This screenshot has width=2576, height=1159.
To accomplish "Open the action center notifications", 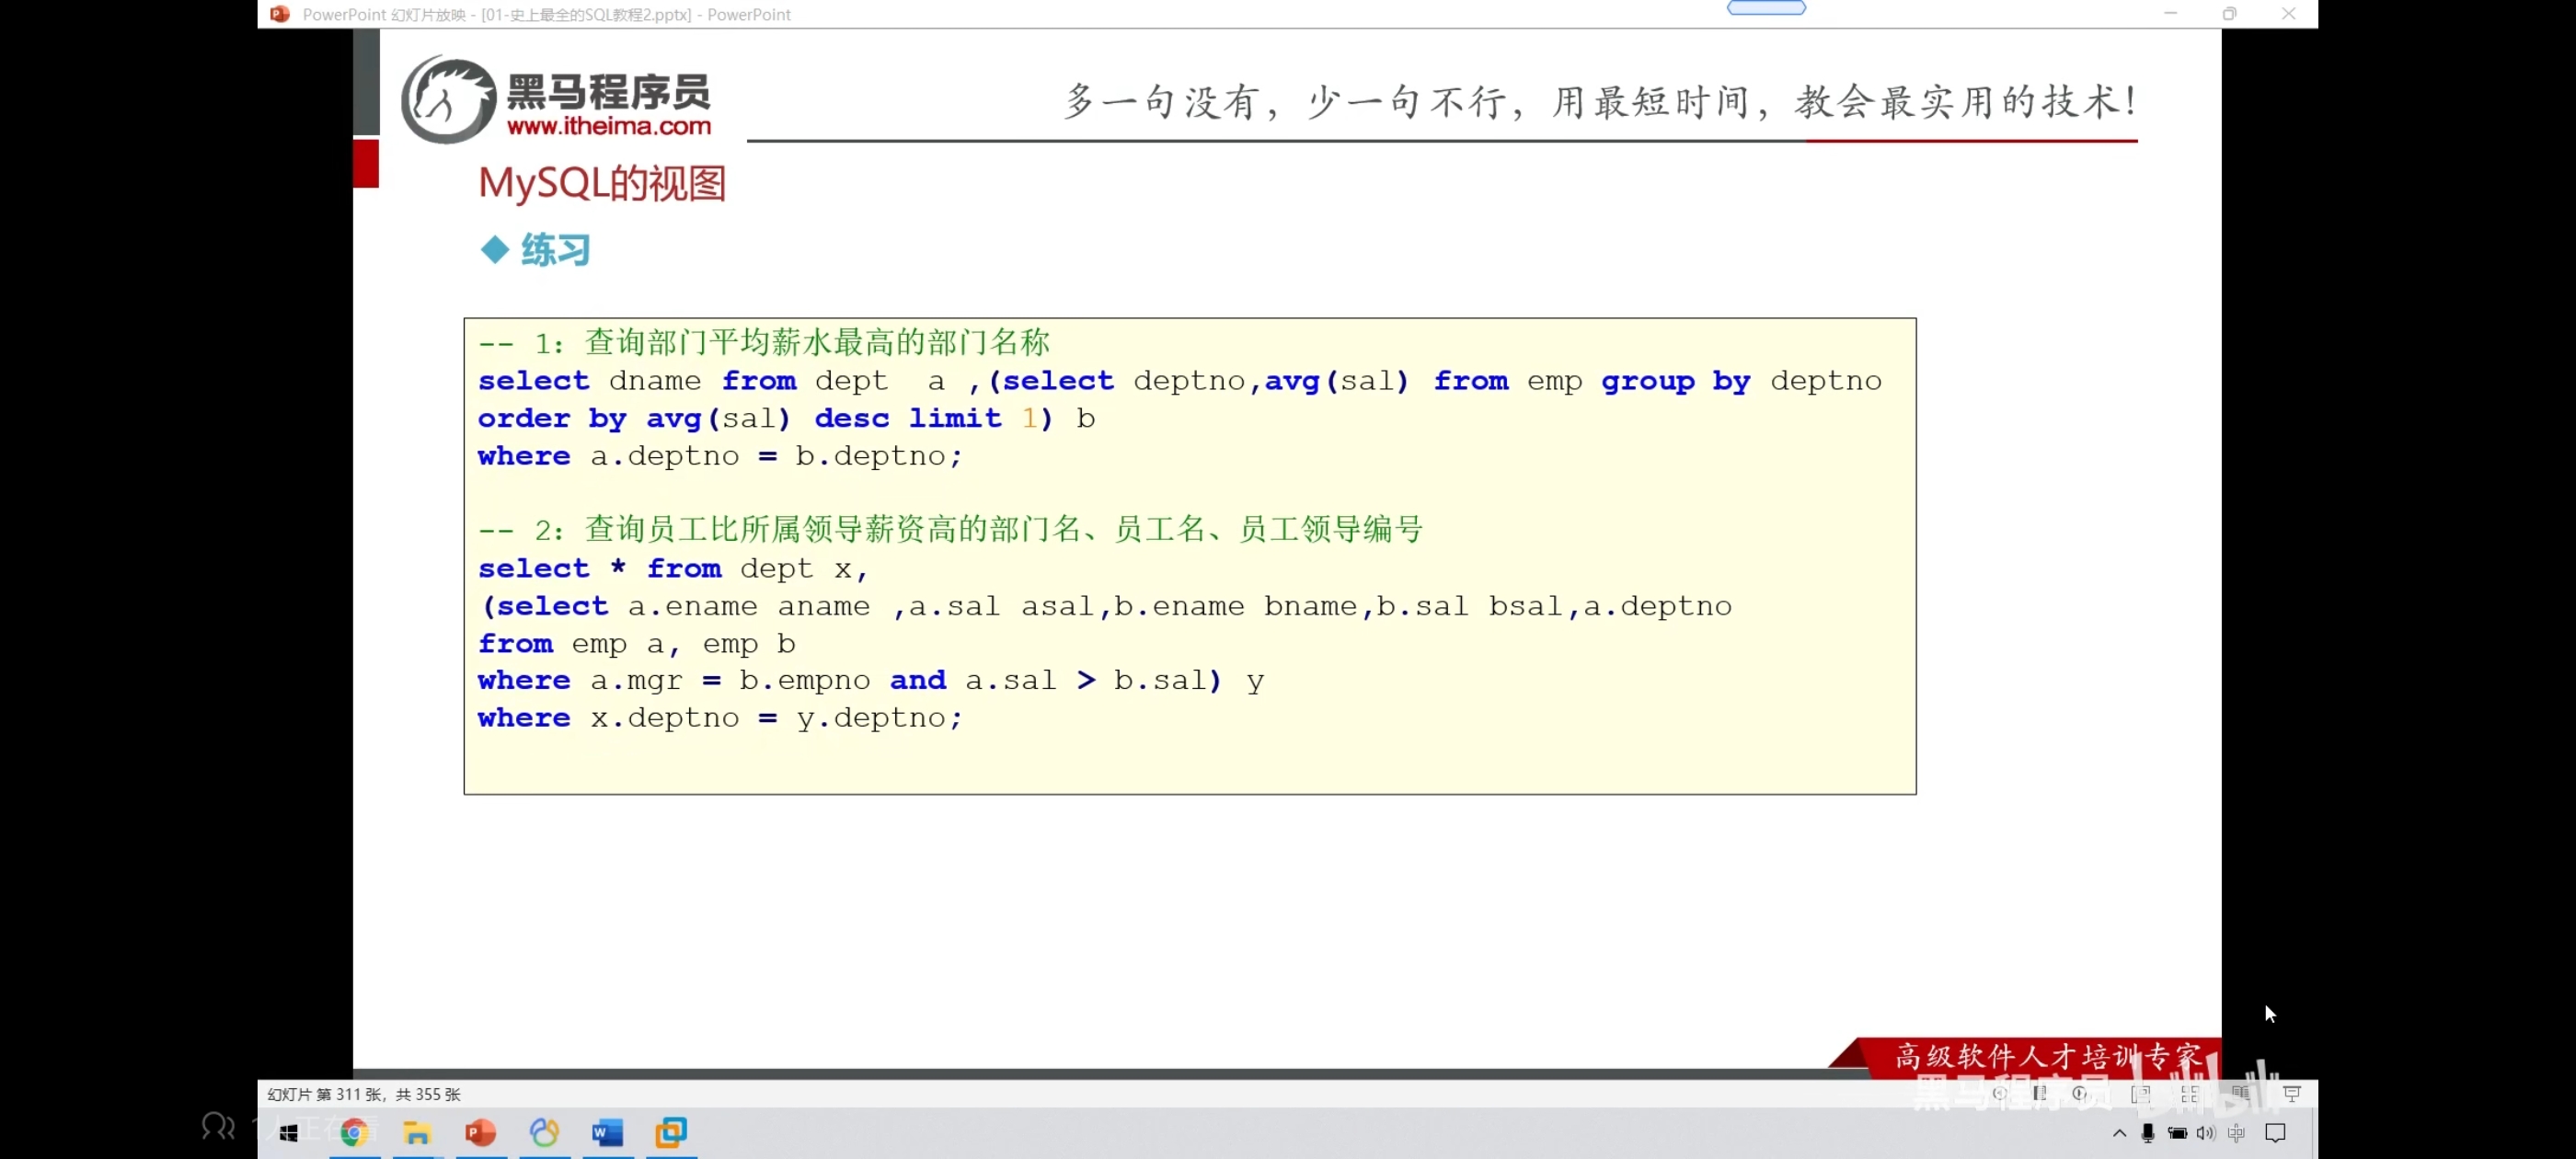I will tap(2275, 1132).
